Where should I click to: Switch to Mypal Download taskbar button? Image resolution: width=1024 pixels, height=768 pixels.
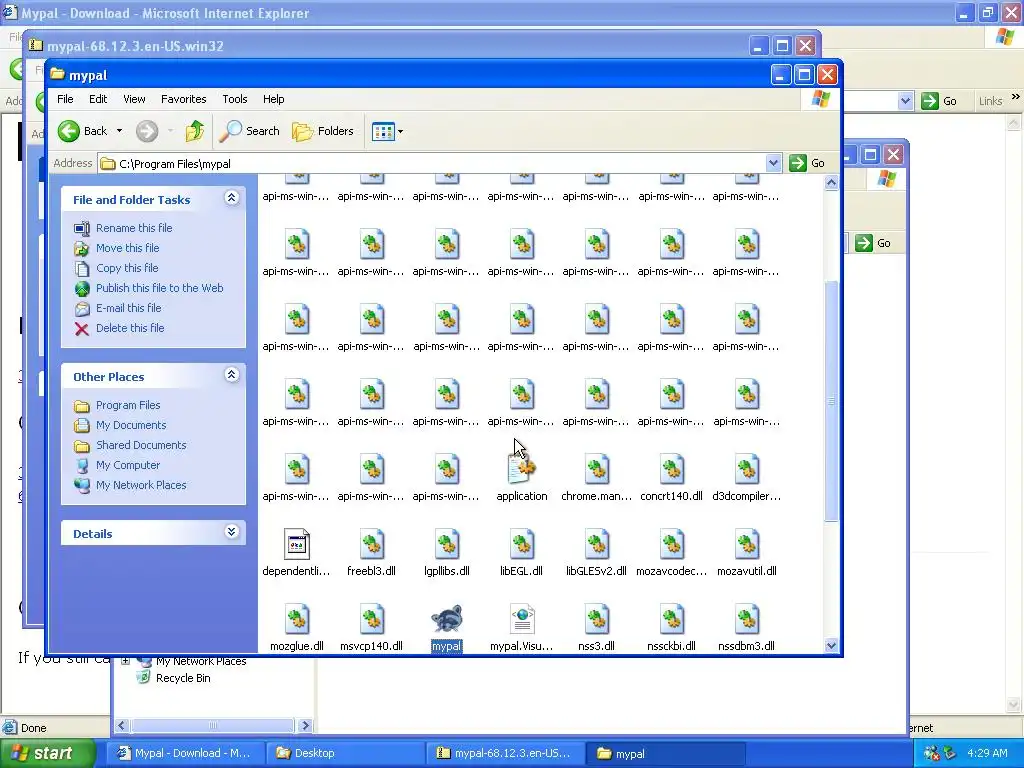click(x=185, y=753)
